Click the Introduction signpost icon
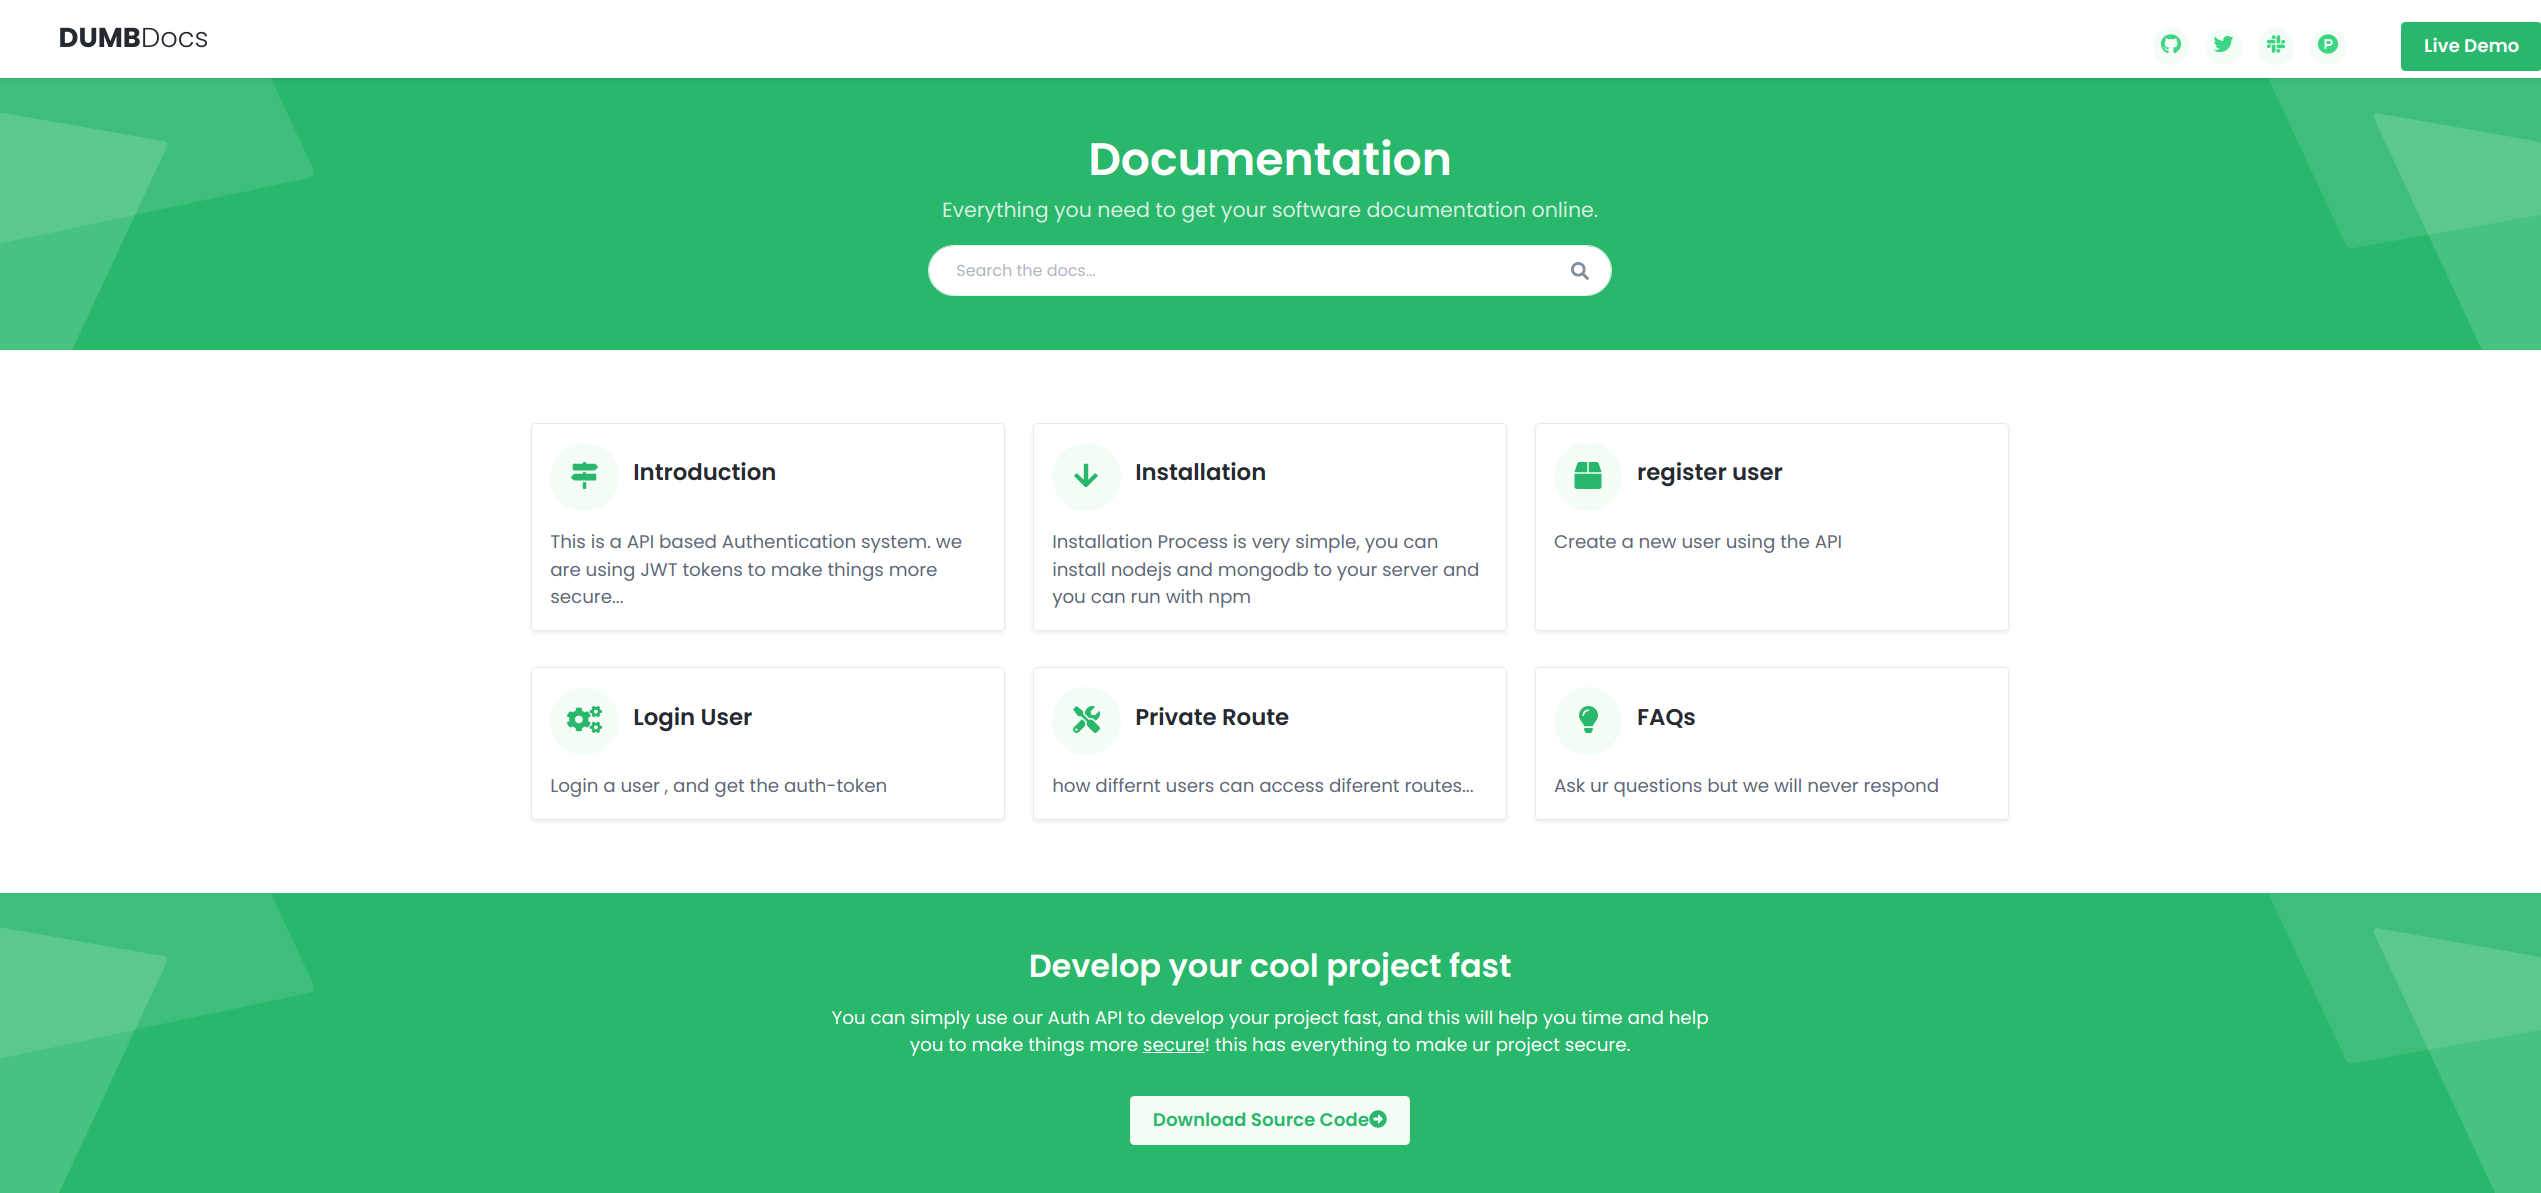The width and height of the screenshot is (2541, 1193). tap(584, 475)
